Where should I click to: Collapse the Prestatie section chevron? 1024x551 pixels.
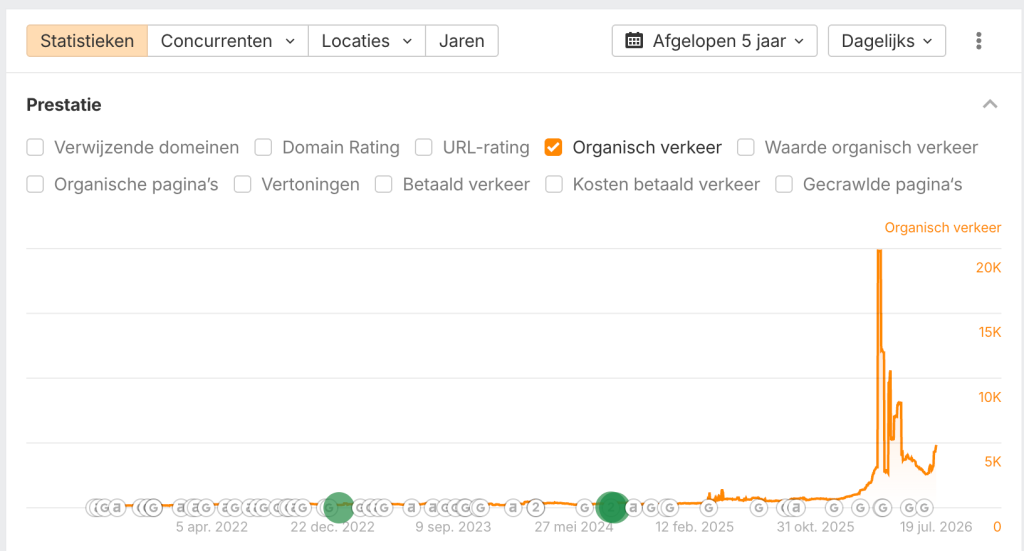tap(990, 104)
